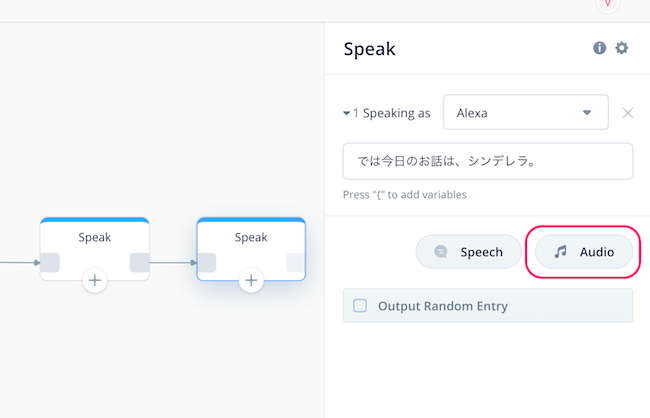Click the dropdown arrow in the Alexa selector
650x418 pixels.
[x=587, y=112]
